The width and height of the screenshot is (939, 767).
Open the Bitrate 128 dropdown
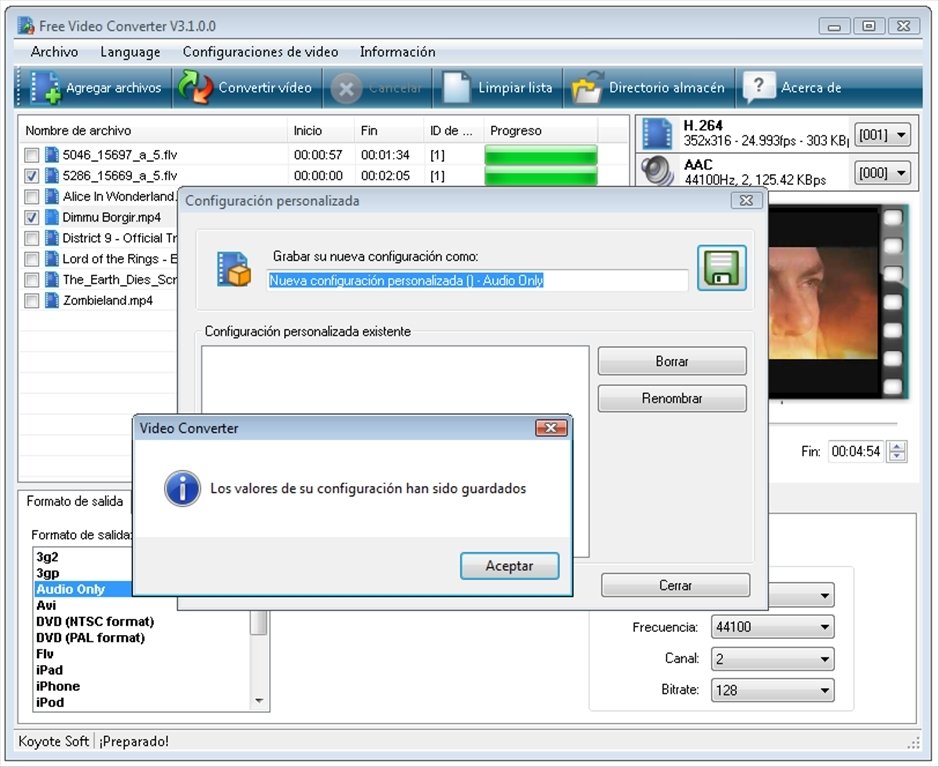pyautogui.click(x=773, y=690)
